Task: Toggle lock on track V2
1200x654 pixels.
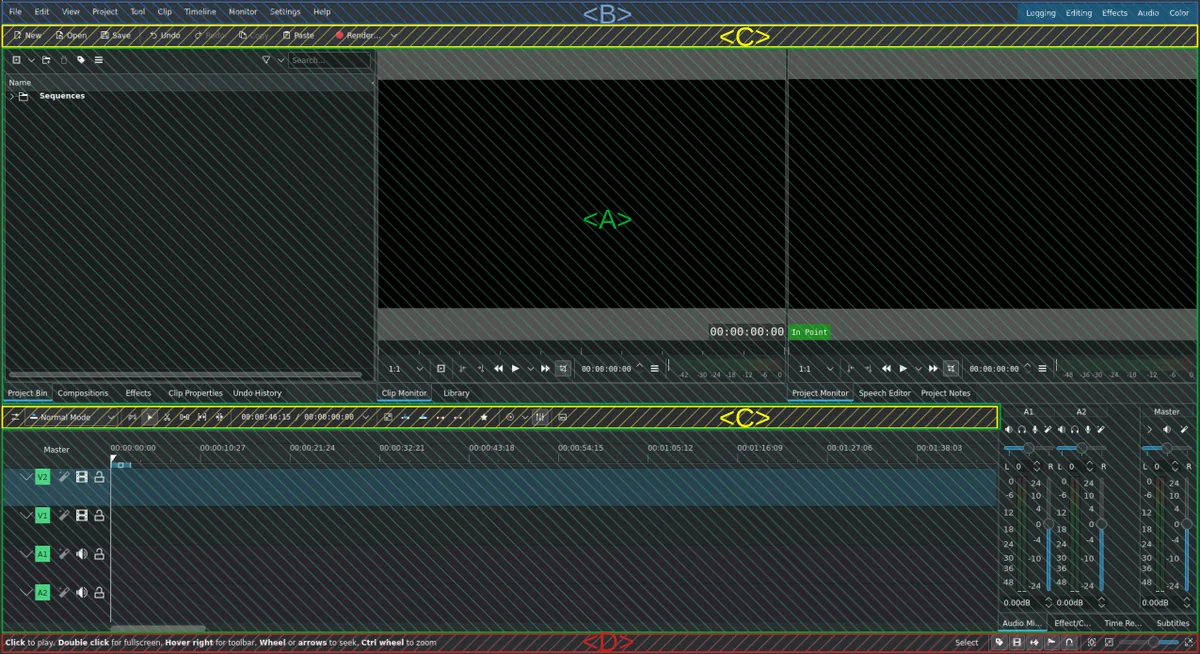Action: (x=99, y=477)
